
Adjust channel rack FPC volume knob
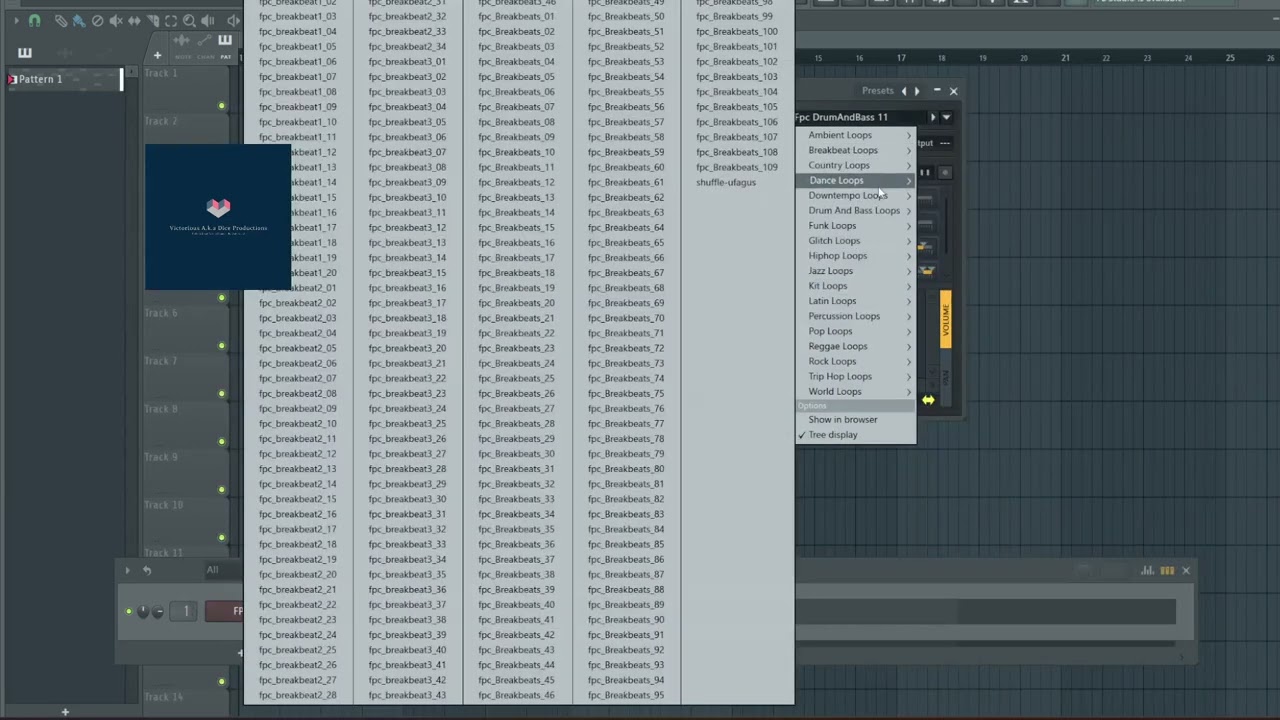click(159, 611)
